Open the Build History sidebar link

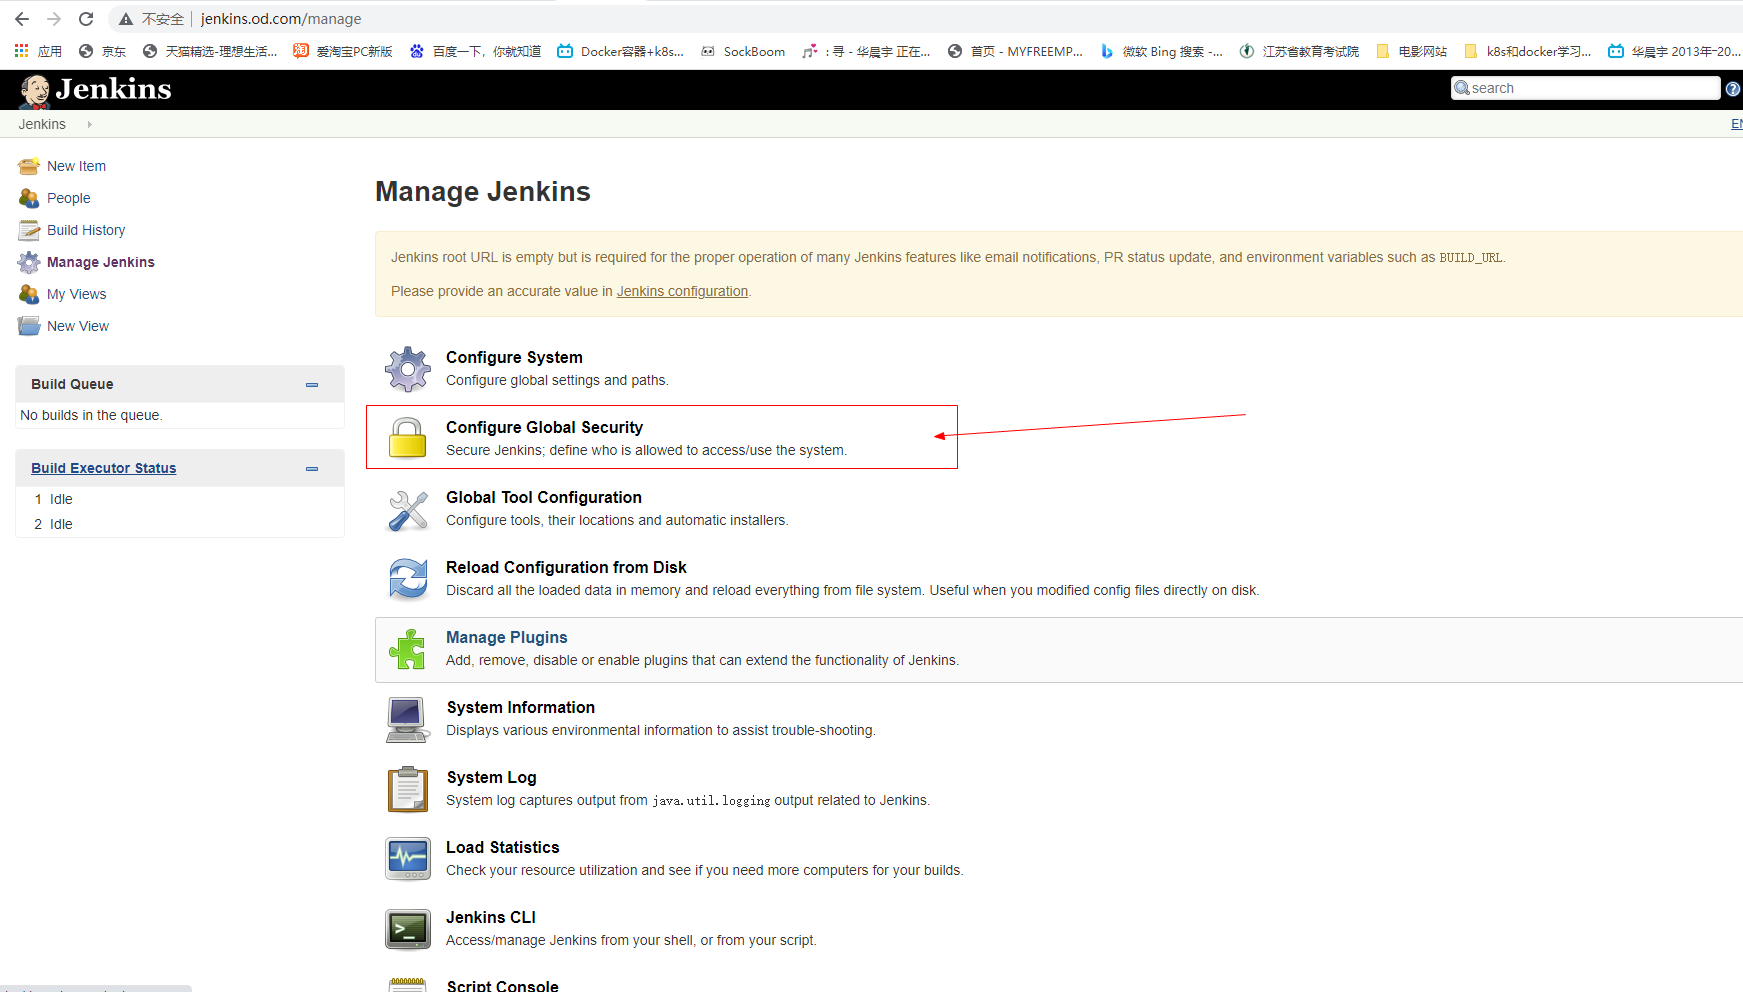pyautogui.click(x=86, y=230)
